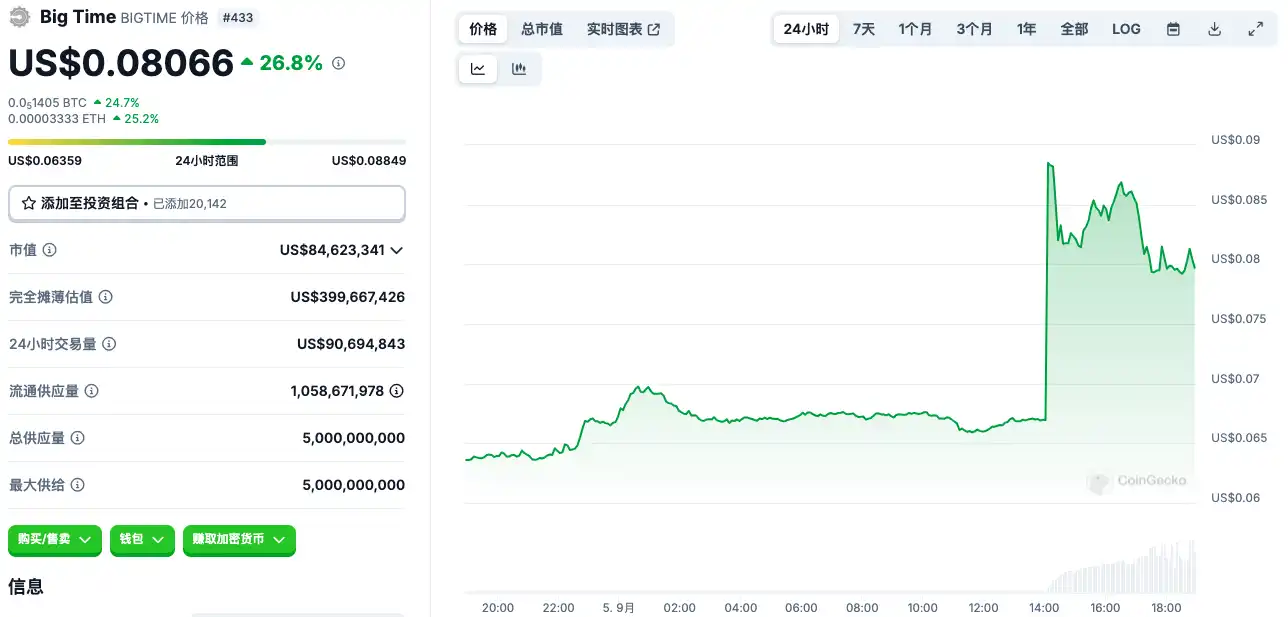Open the 钱包 dropdown

point(142,539)
